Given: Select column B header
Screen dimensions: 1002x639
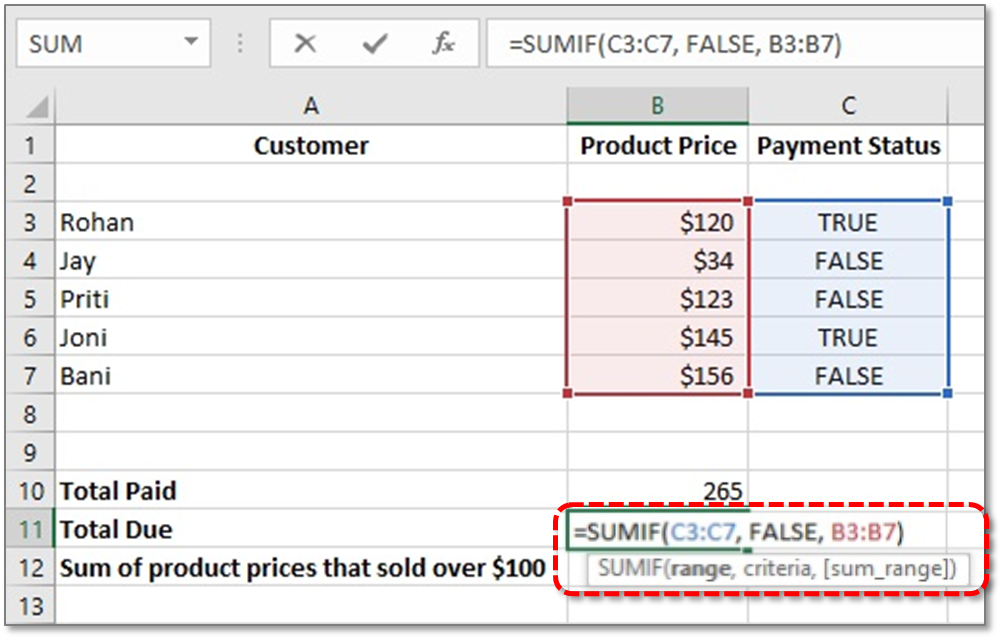Looking at the screenshot, I should [657, 105].
